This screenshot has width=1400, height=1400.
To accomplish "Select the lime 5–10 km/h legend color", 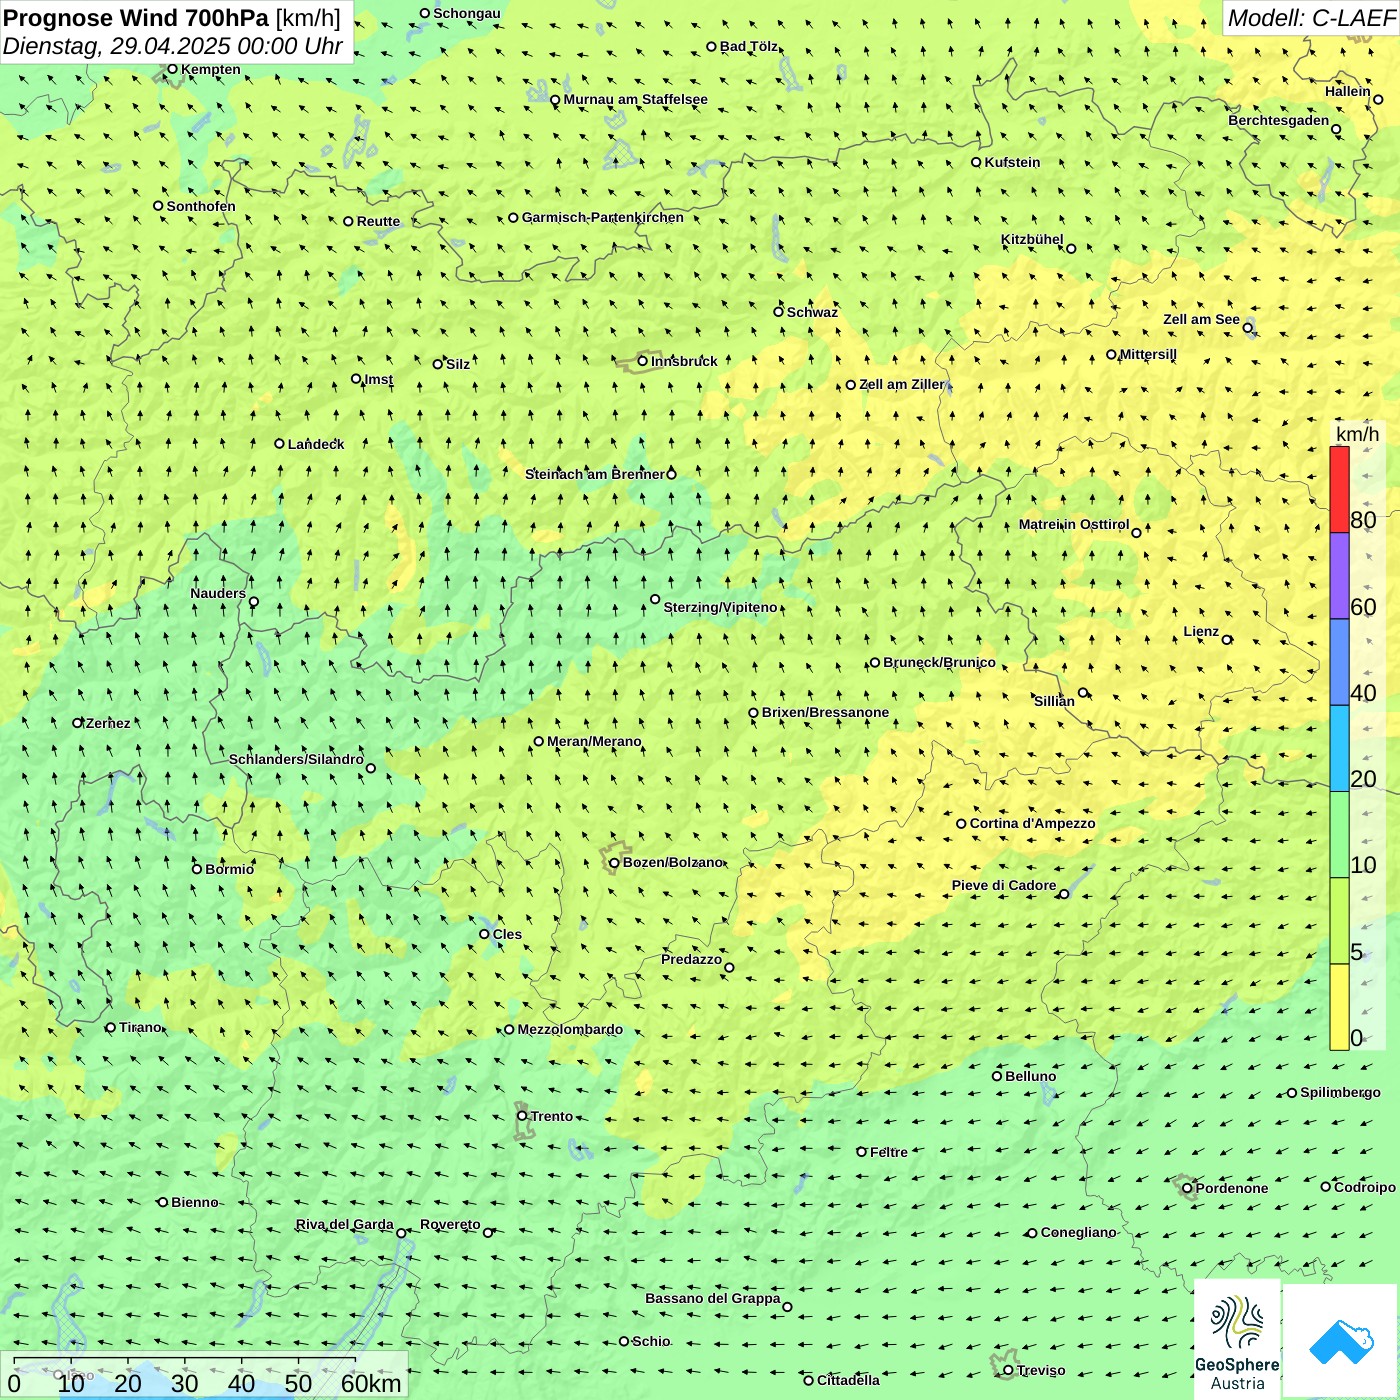I will 1339,921.
